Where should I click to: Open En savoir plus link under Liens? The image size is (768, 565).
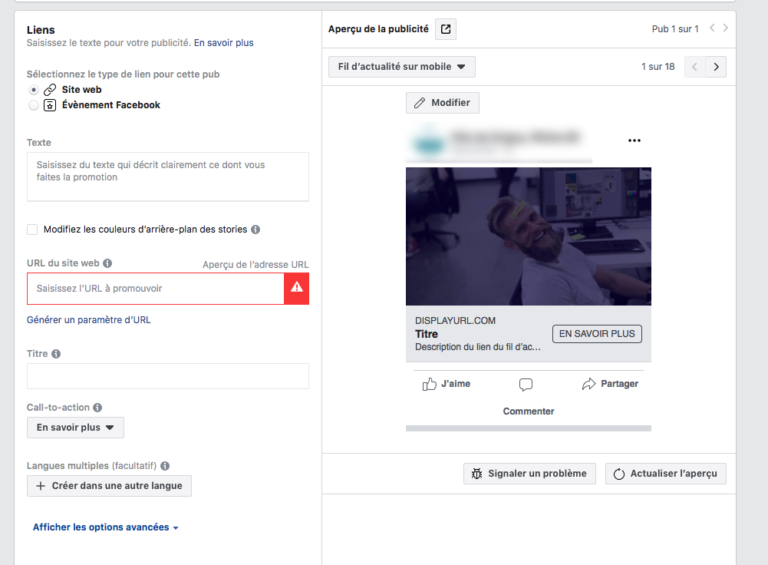tap(224, 43)
